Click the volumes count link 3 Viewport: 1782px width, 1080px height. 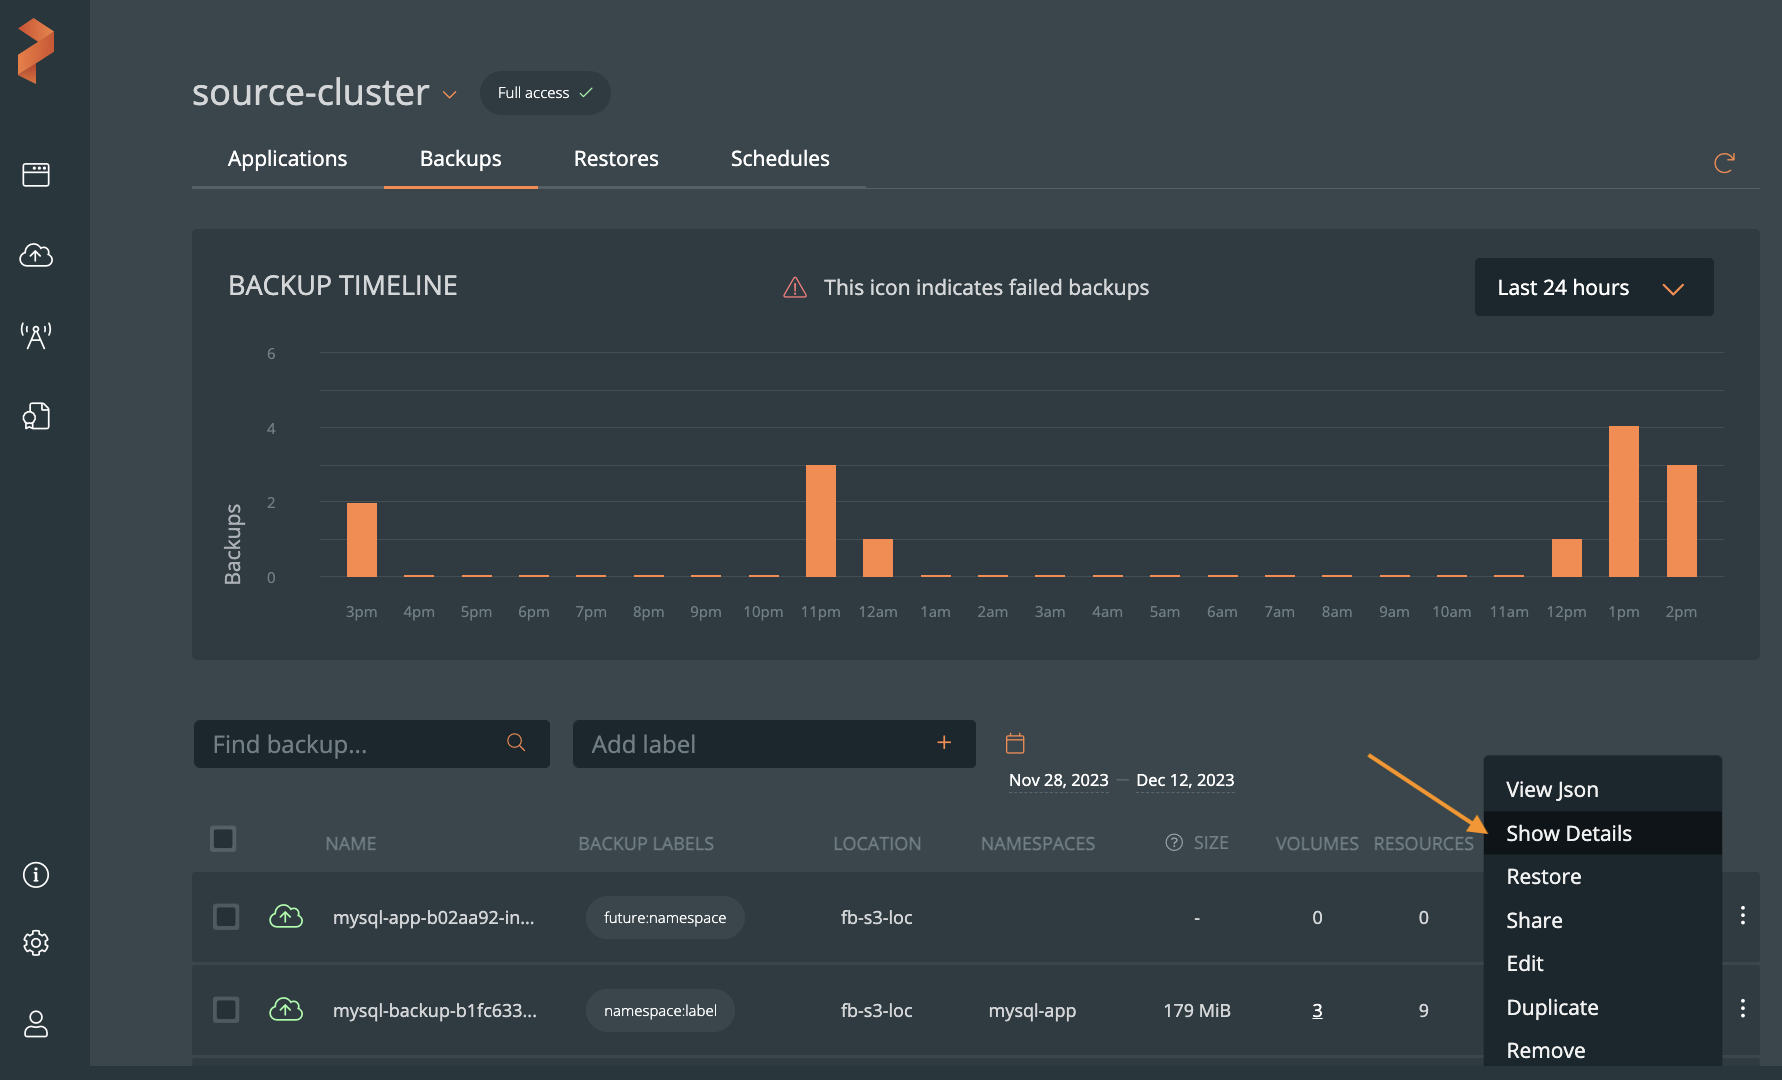(1317, 1011)
